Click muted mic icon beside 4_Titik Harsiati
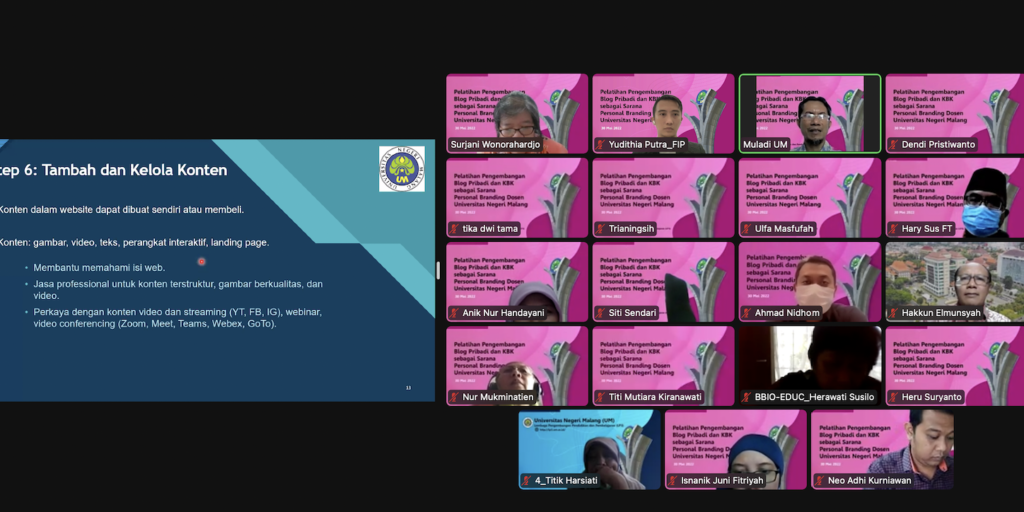 tap(527, 481)
